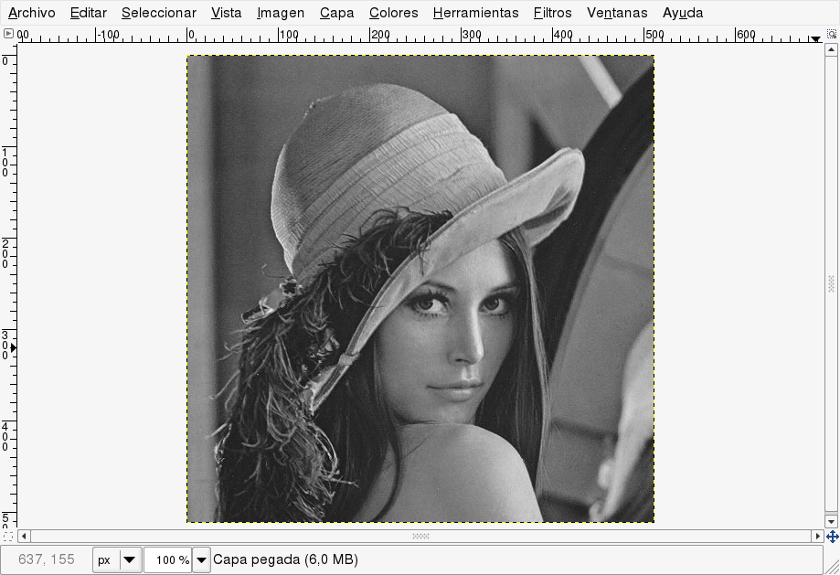Click the vertical scrollbar thumb
This screenshot has width=840, height=575.
pyautogui.click(x=831, y=284)
